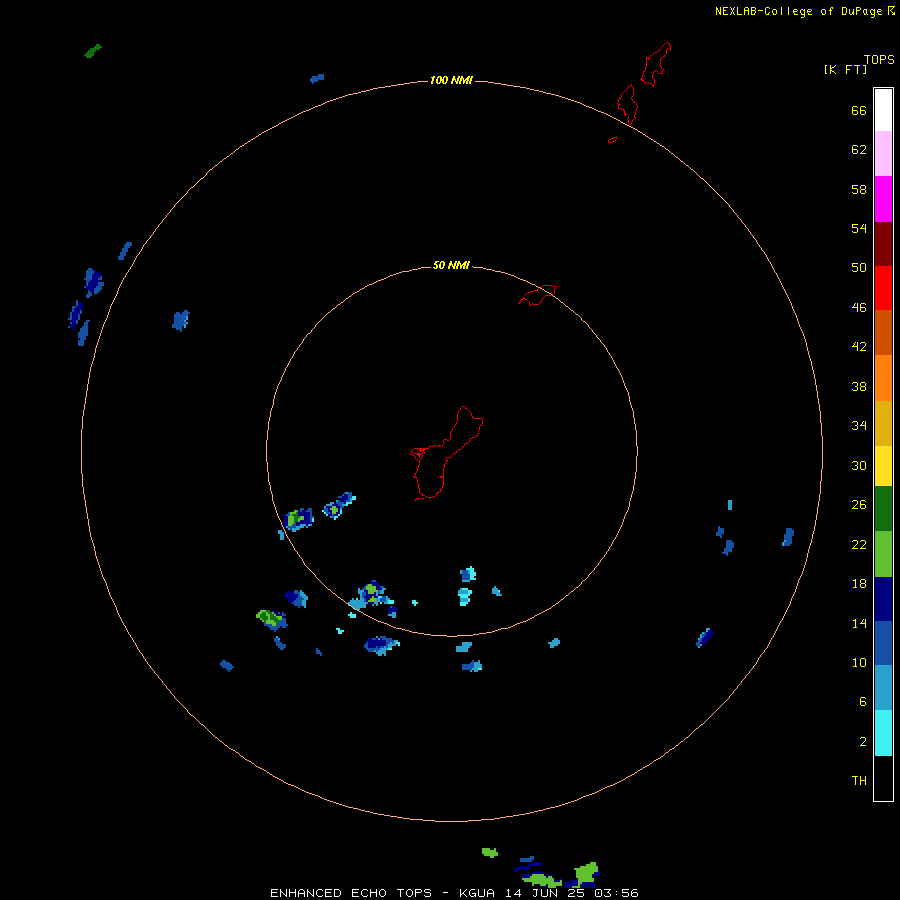Click the 22 value on the scale
The image size is (900, 900).
tap(859, 544)
